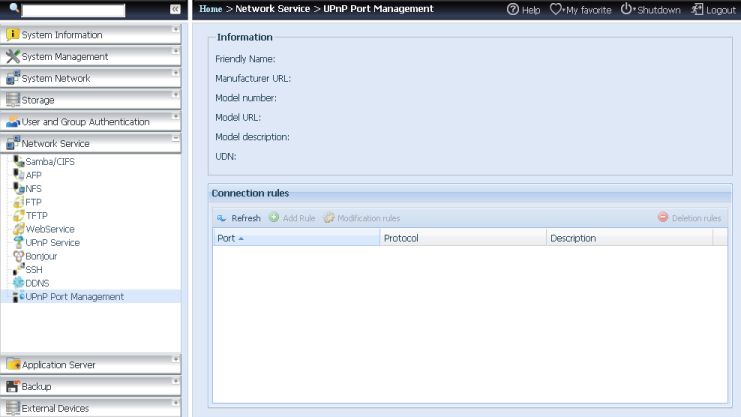Open the AFP tree item
741x417 pixels.
click(x=34, y=175)
